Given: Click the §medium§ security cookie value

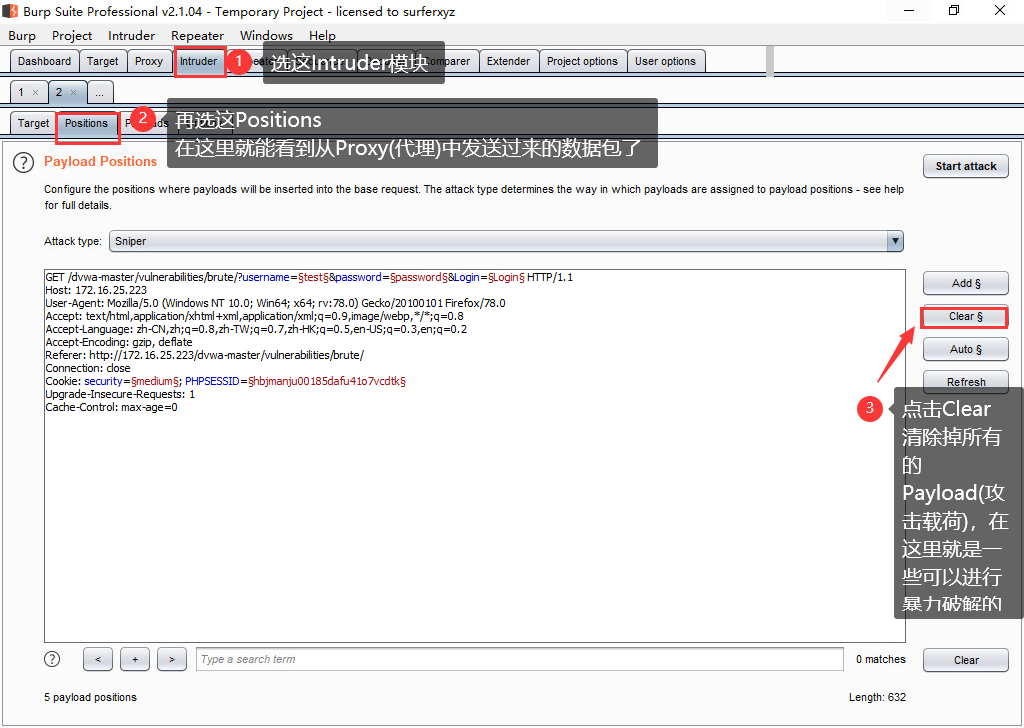Looking at the screenshot, I should [155, 381].
